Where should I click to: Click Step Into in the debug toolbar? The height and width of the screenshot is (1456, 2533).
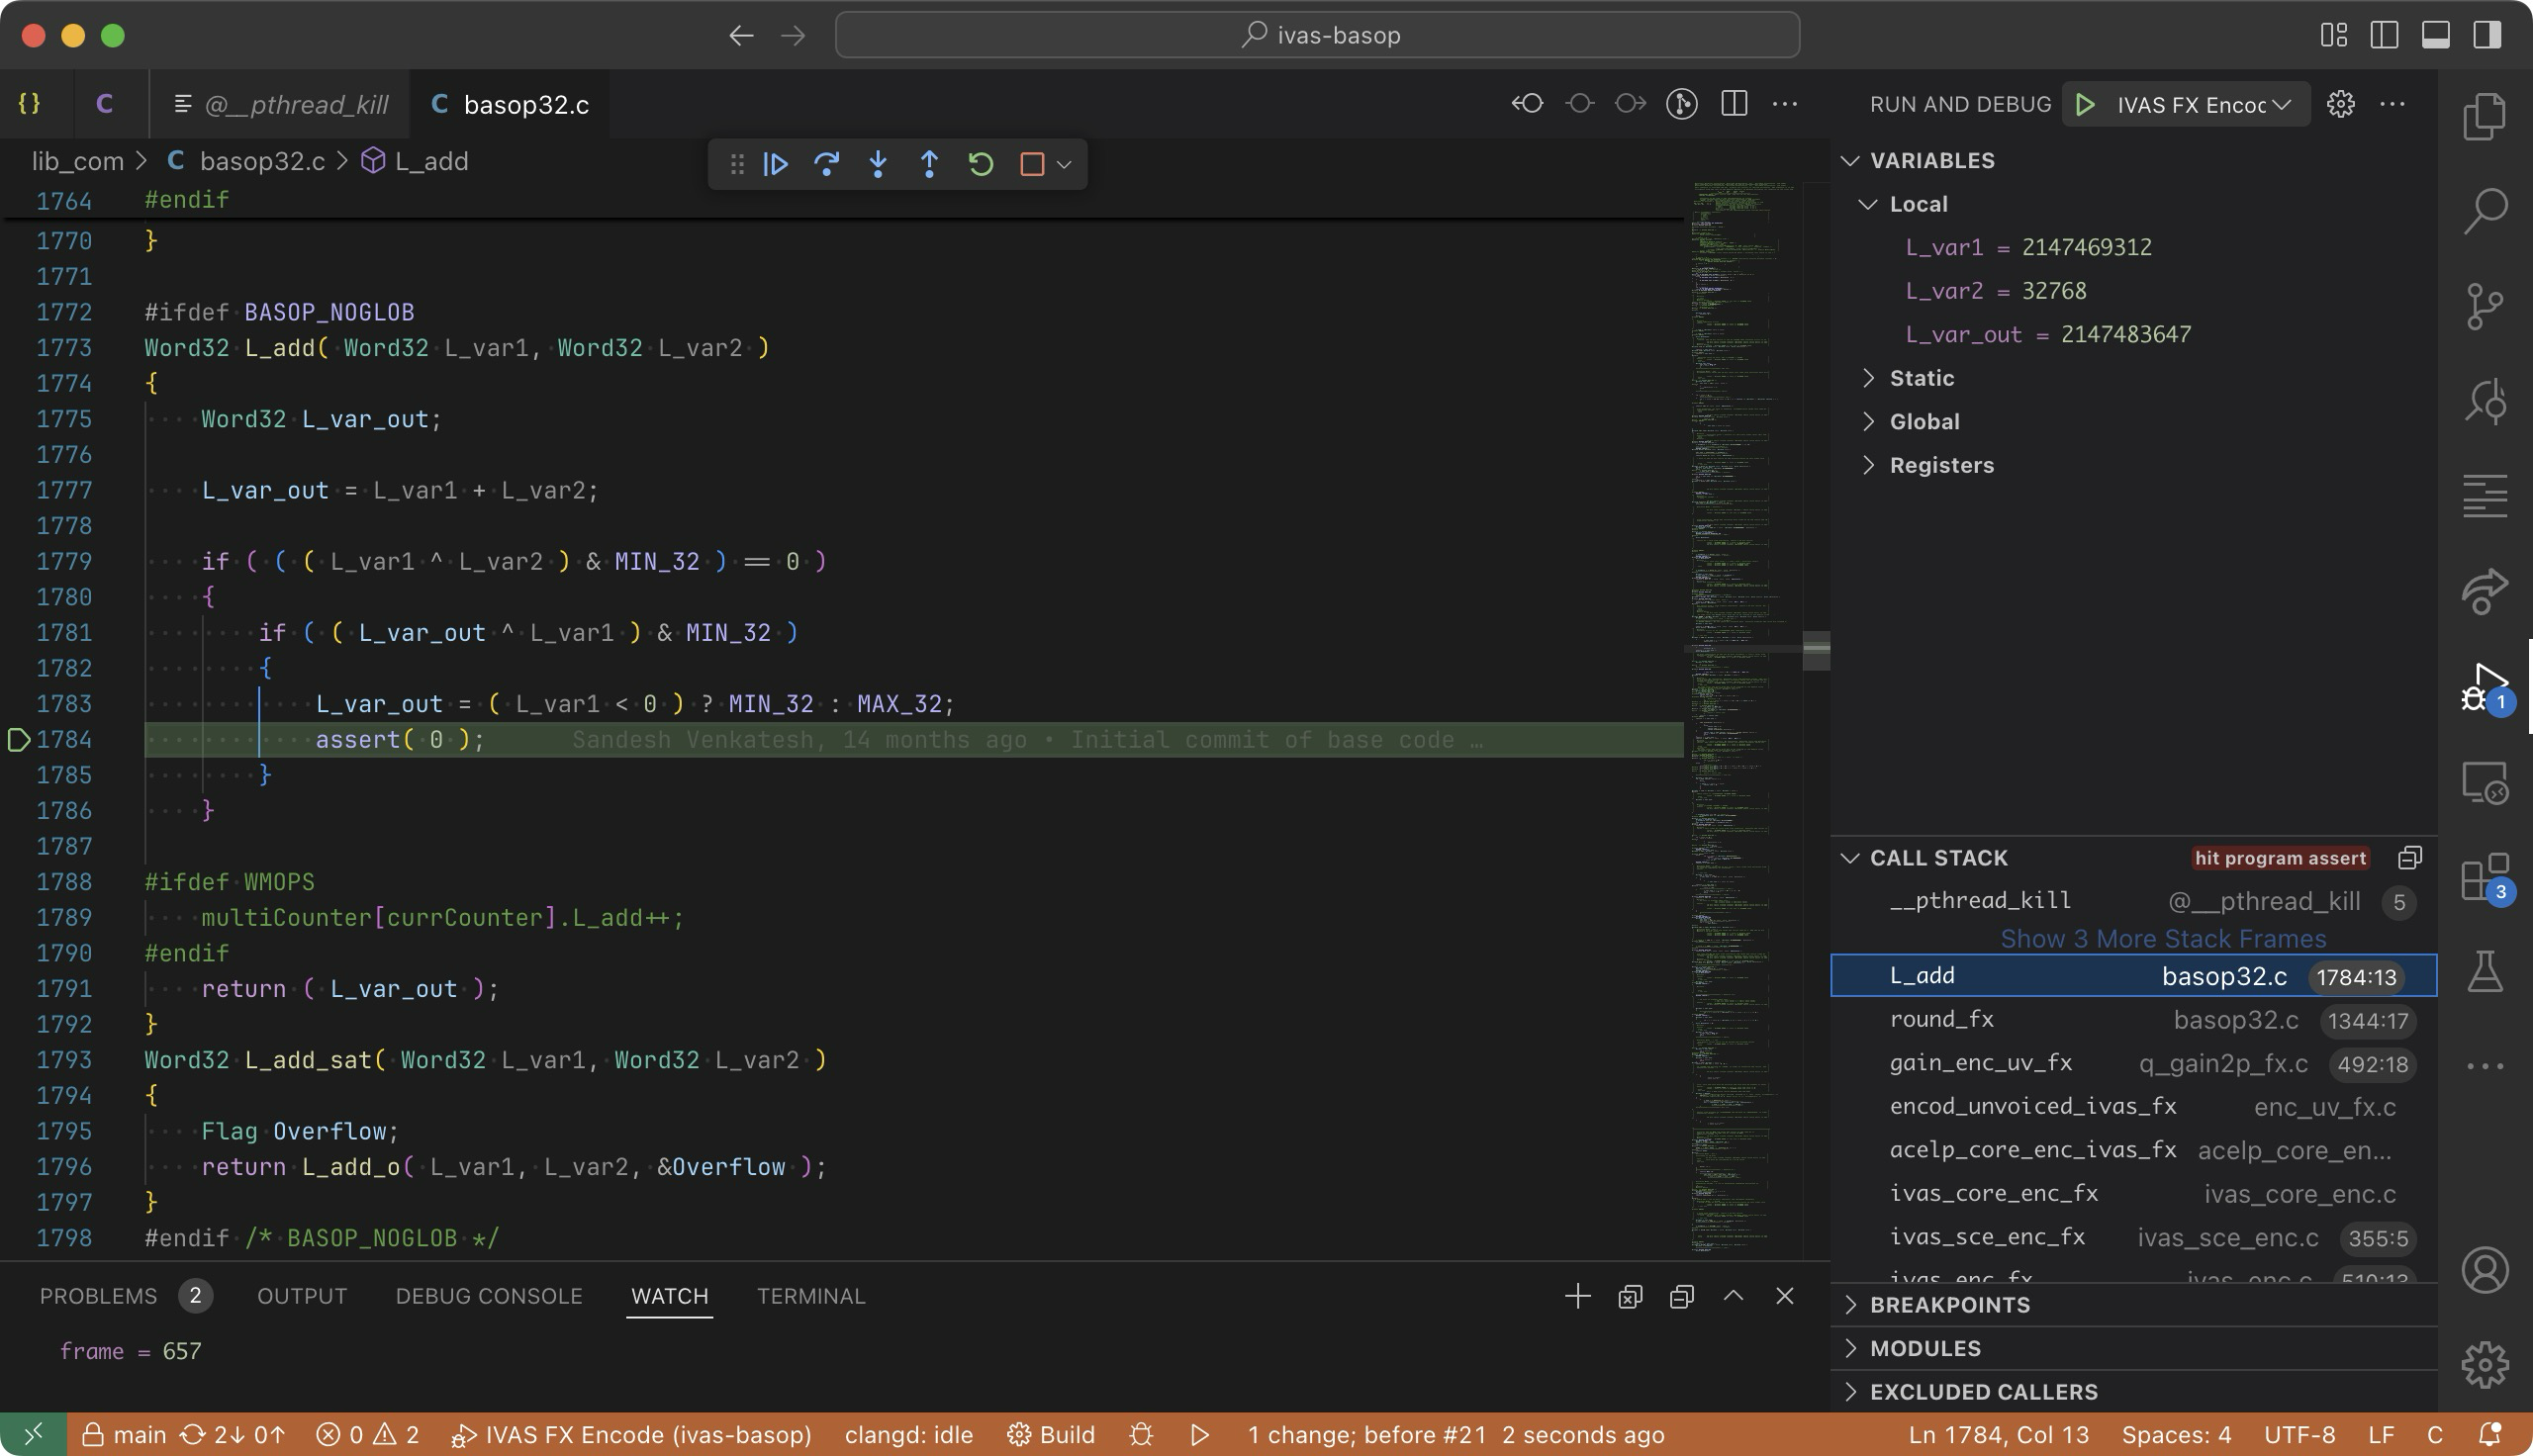click(878, 164)
